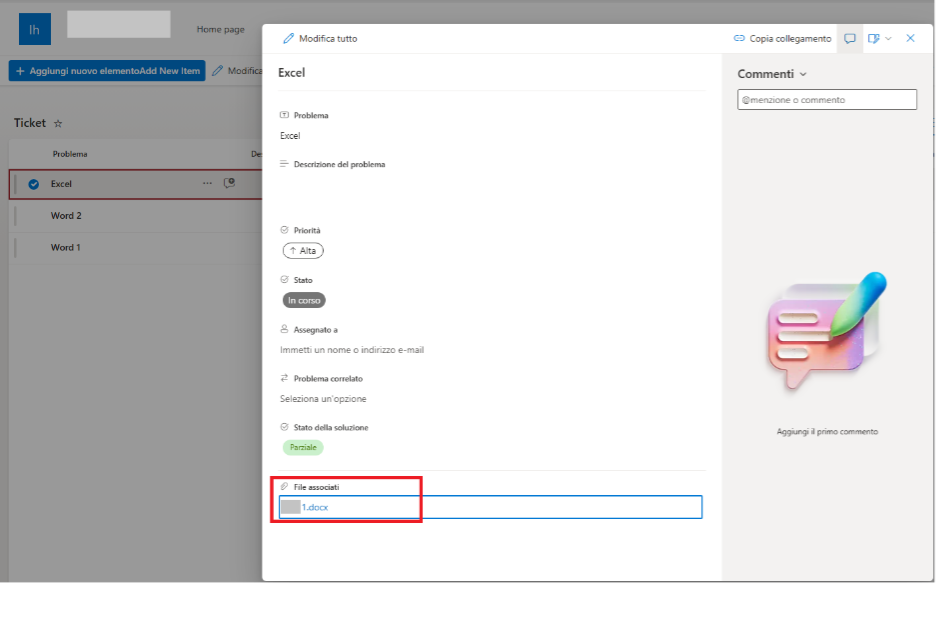Open the form customization icon dropdown
936x634 pixels.
[880, 39]
